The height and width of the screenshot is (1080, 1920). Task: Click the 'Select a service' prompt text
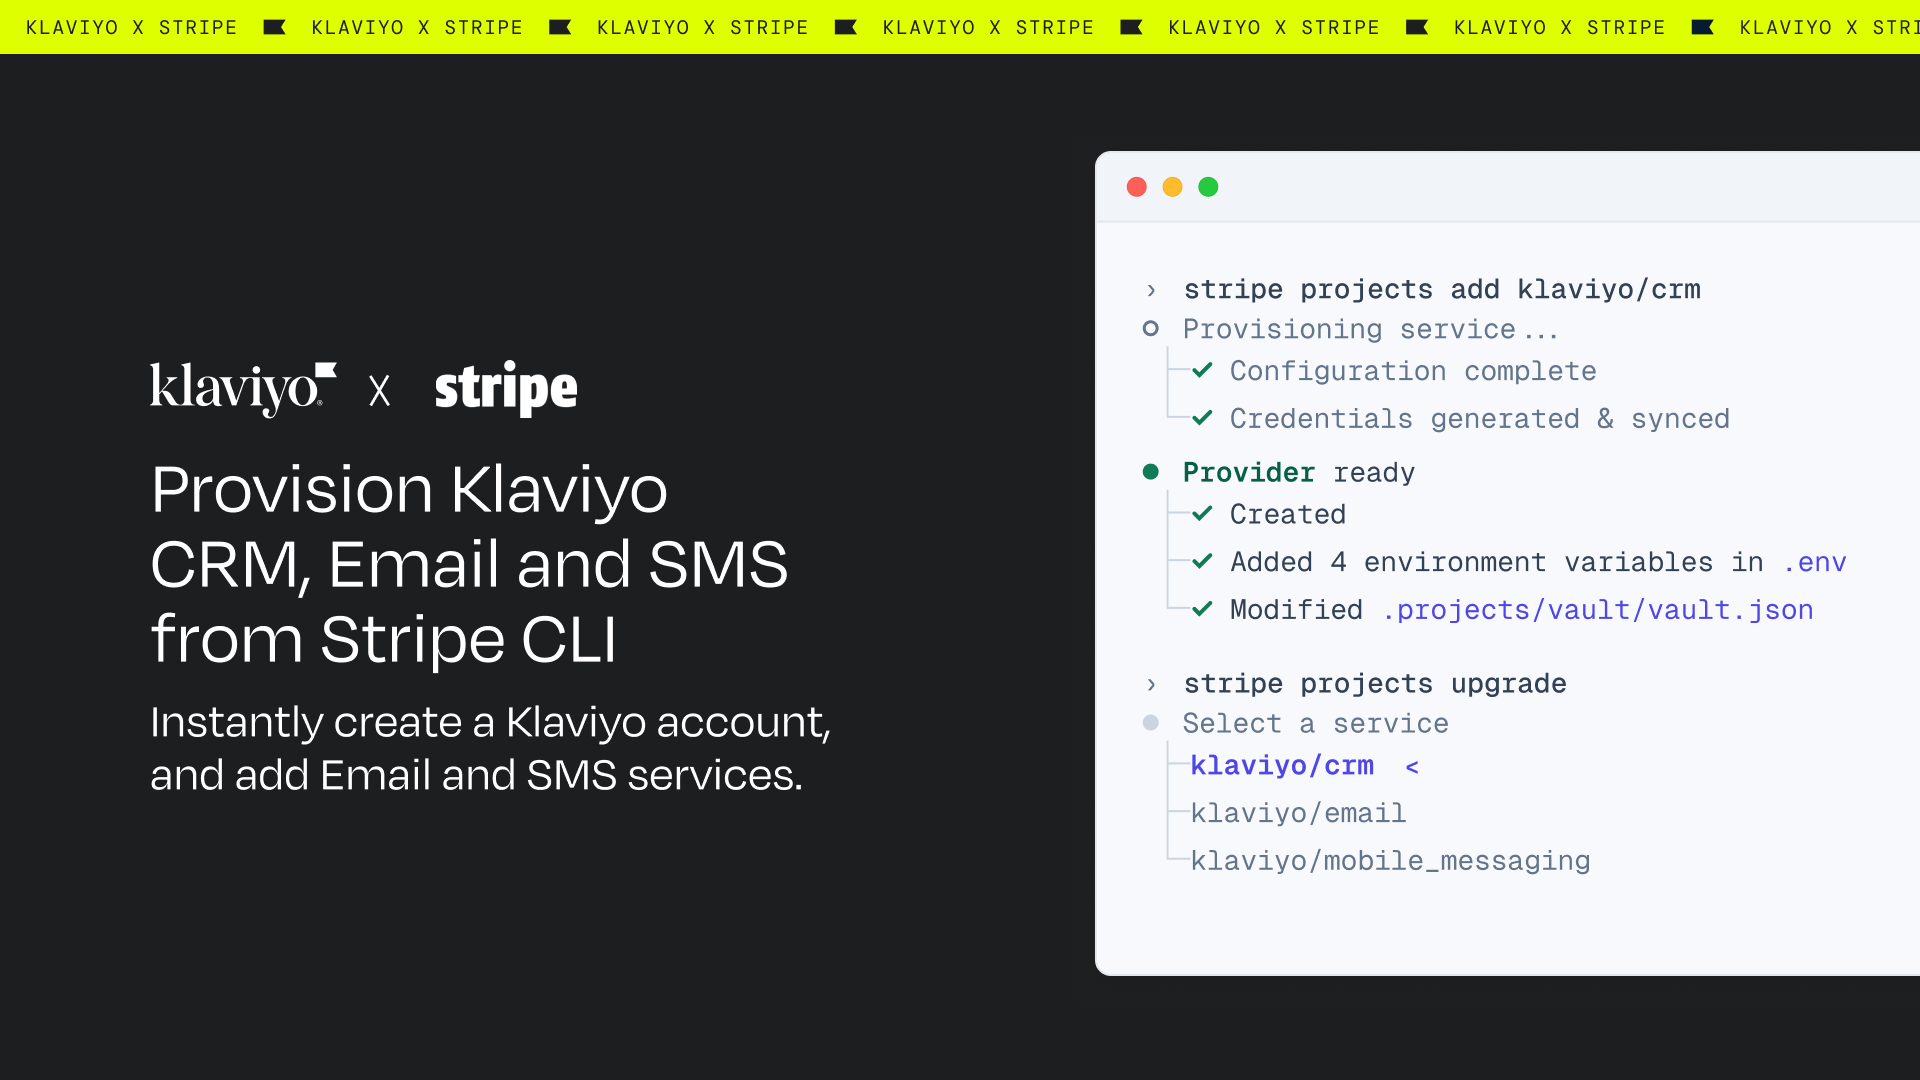click(x=1315, y=723)
